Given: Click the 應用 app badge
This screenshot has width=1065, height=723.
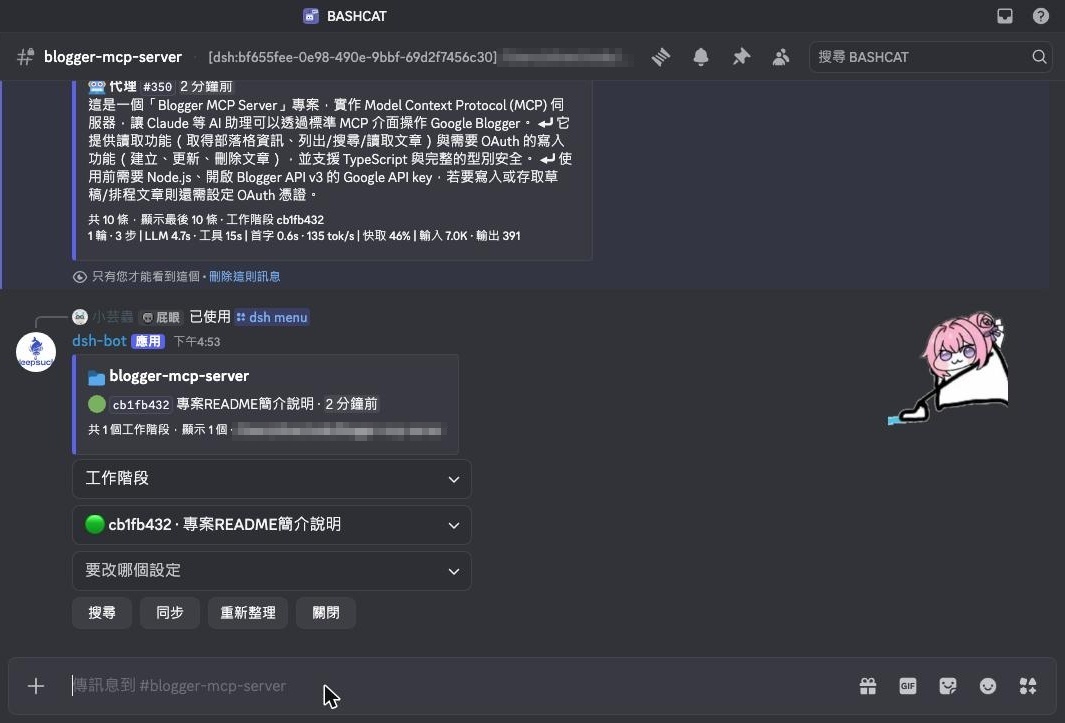Looking at the screenshot, I should pyautogui.click(x=148, y=341).
